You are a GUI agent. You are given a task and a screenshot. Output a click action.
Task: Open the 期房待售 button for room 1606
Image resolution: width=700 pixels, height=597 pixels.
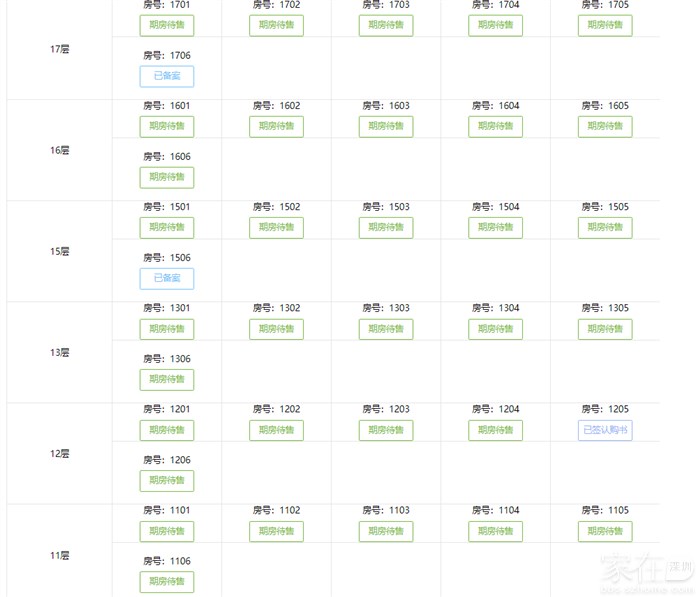(x=166, y=177)
